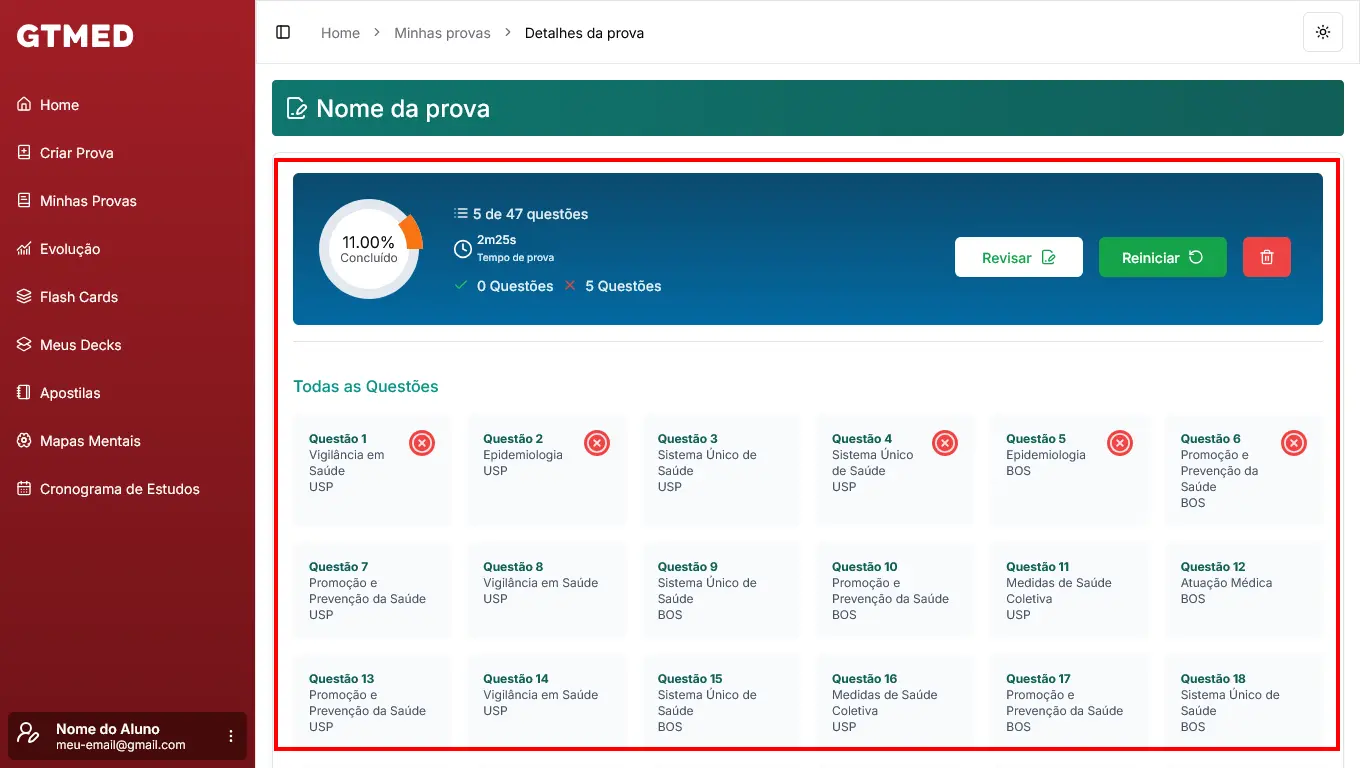
Task: Go to Criar Prova in sidebar
Action: [x=76, y=153]
